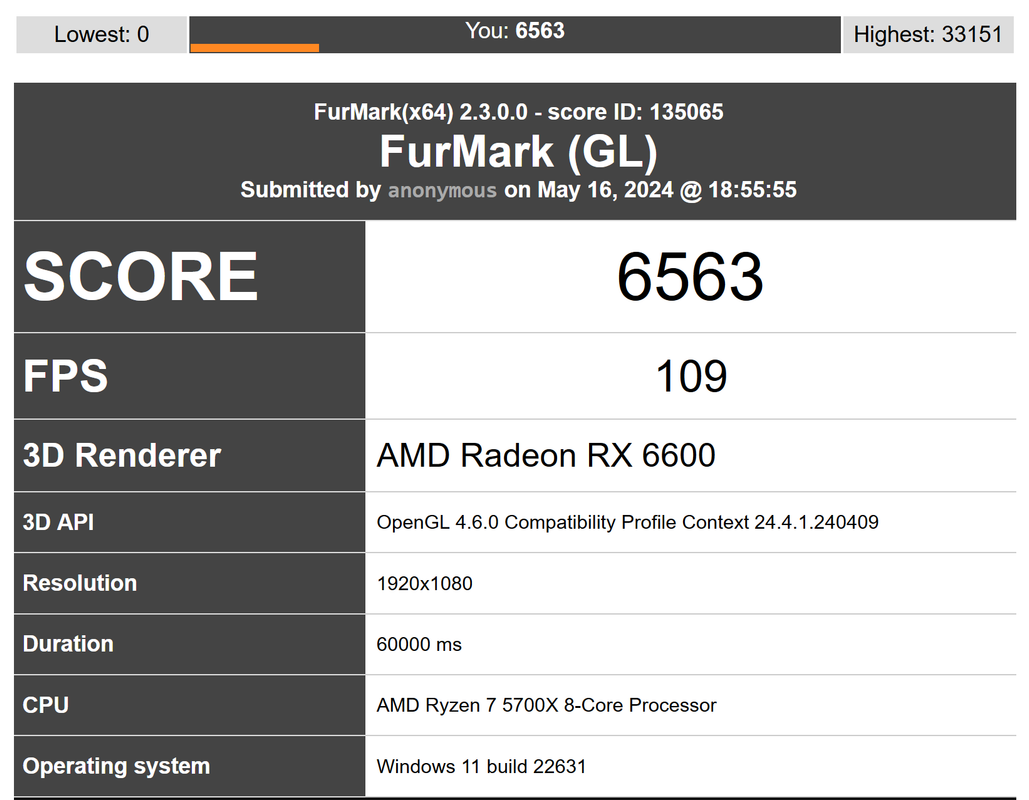Screen dimensions: 1029x800
Task: Click the FurMark(x64) 2.3.0.0 score ID heading
Action: click(x=518, y=112)
